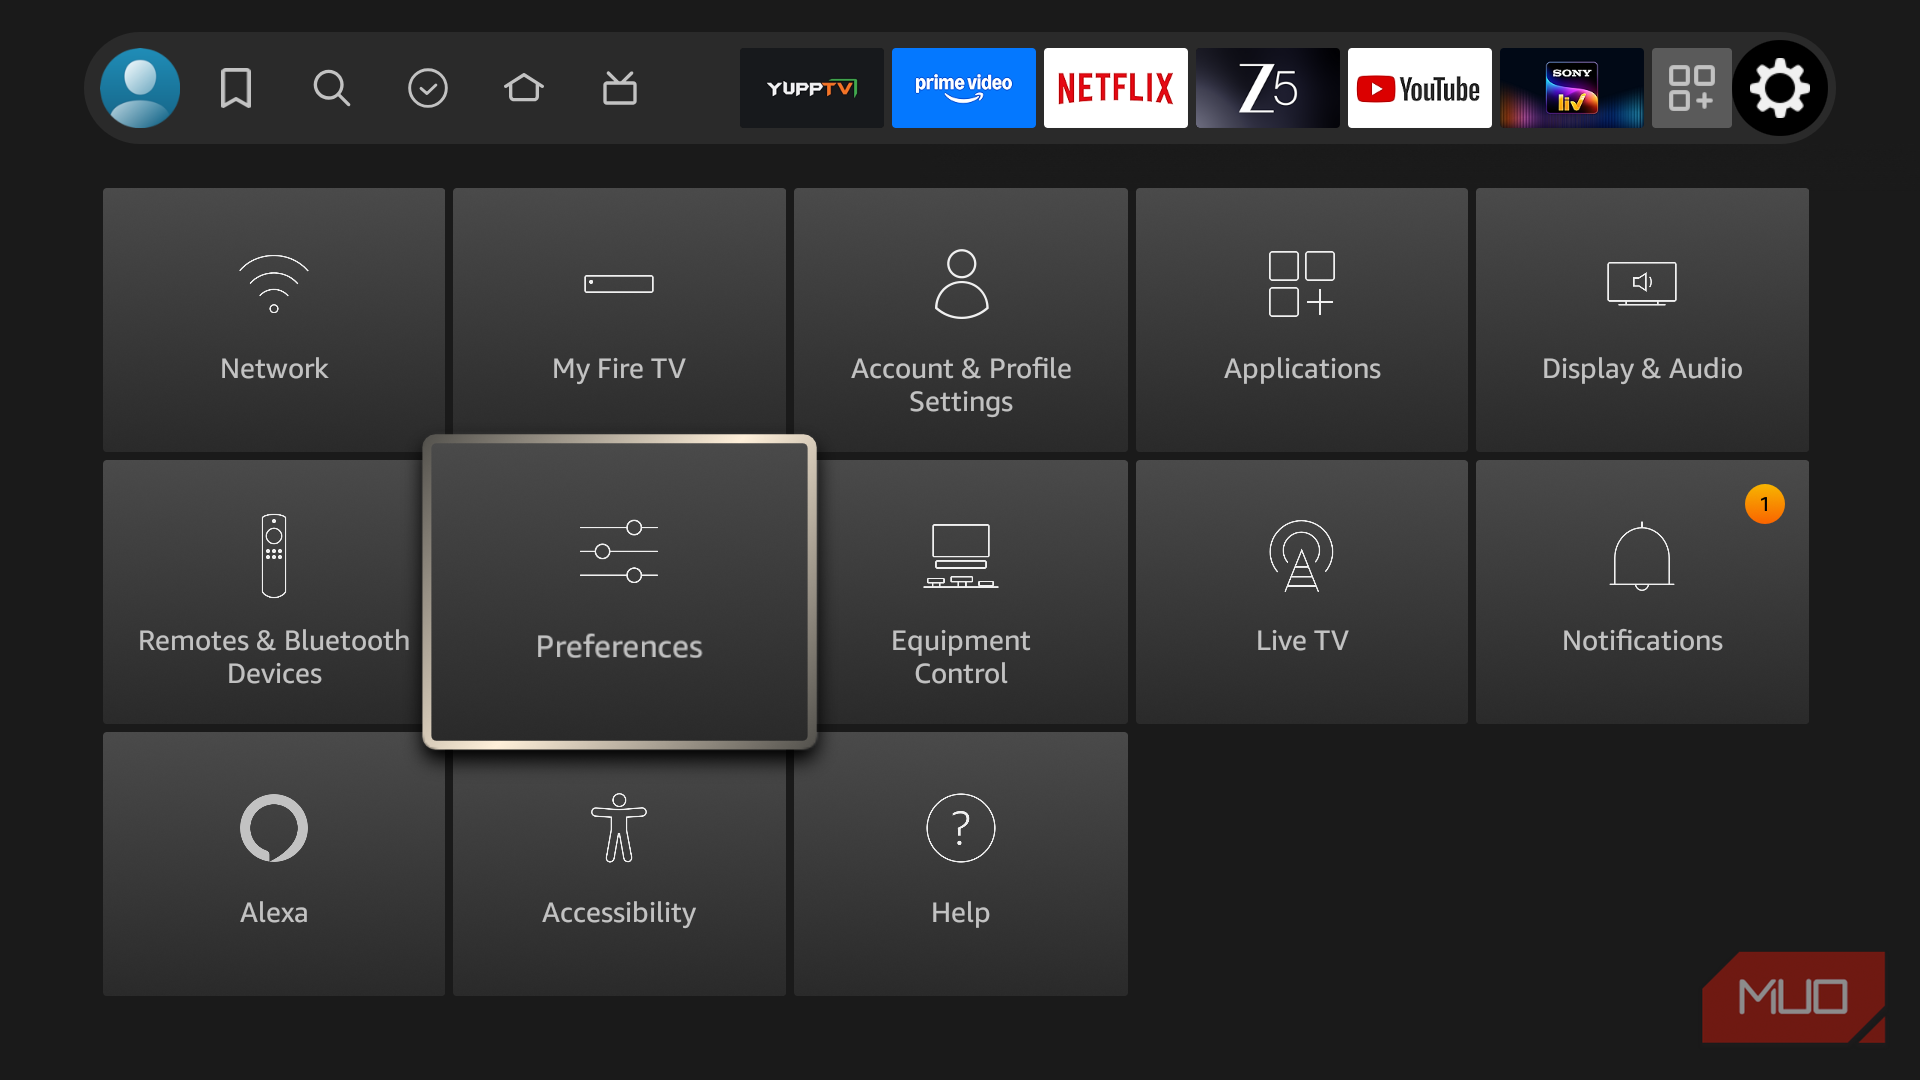Open Notifications tile
Image resolution: width=1920 pixels, height=1080 pixels.
(1642, 592)
